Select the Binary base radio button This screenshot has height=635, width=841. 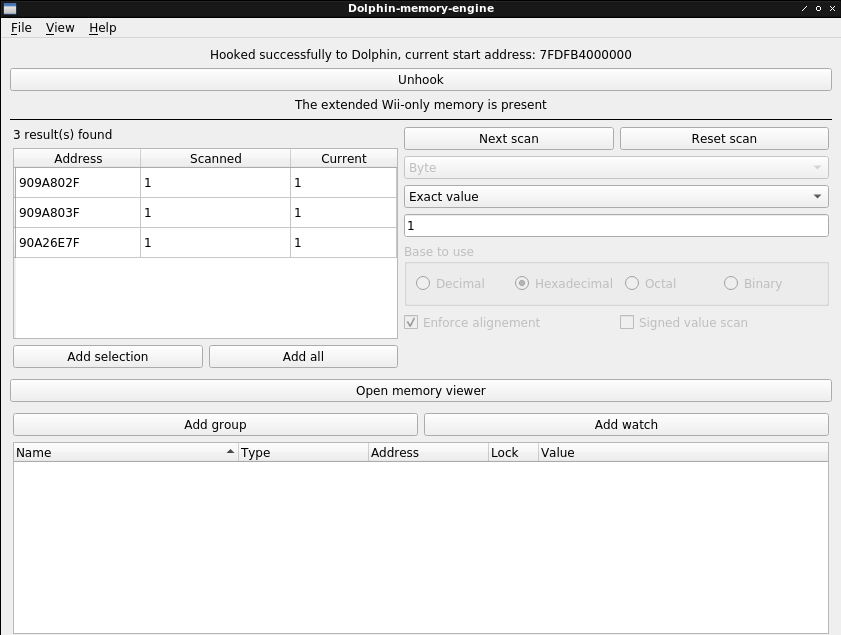coord(753,283)
